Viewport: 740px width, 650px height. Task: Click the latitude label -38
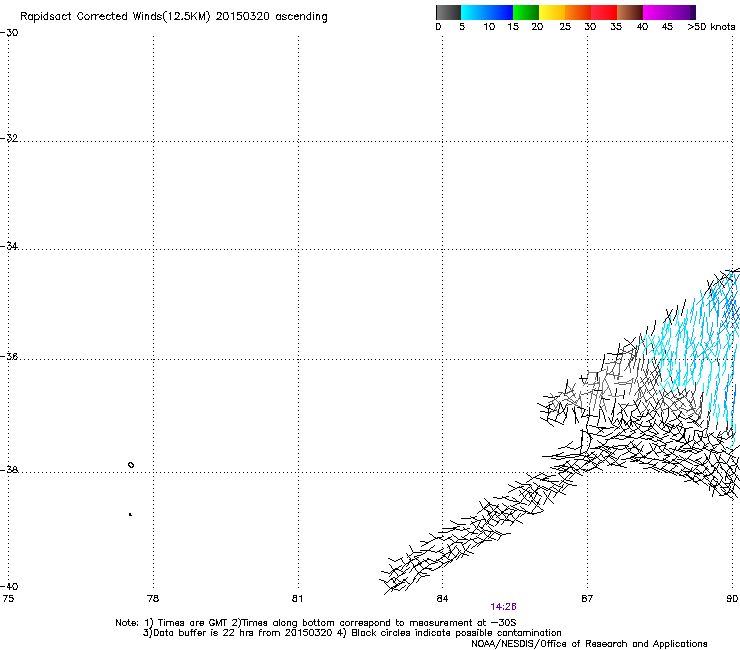9,470
